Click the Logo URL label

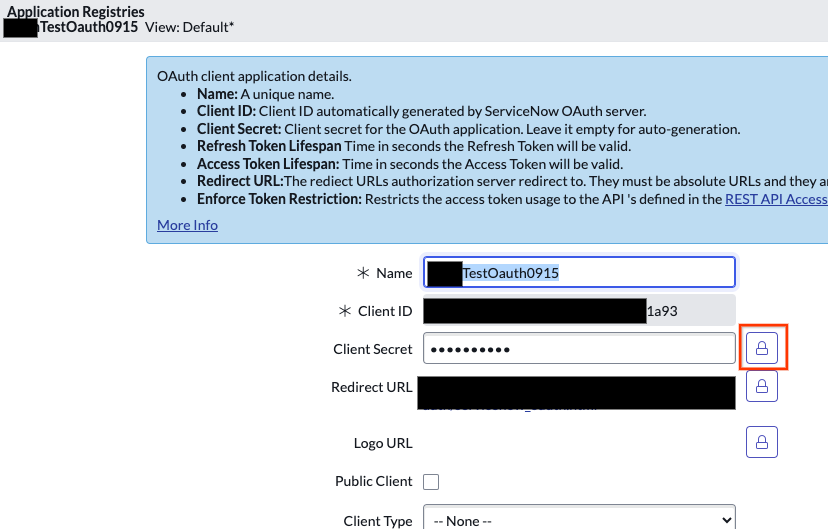pos(383,443)
